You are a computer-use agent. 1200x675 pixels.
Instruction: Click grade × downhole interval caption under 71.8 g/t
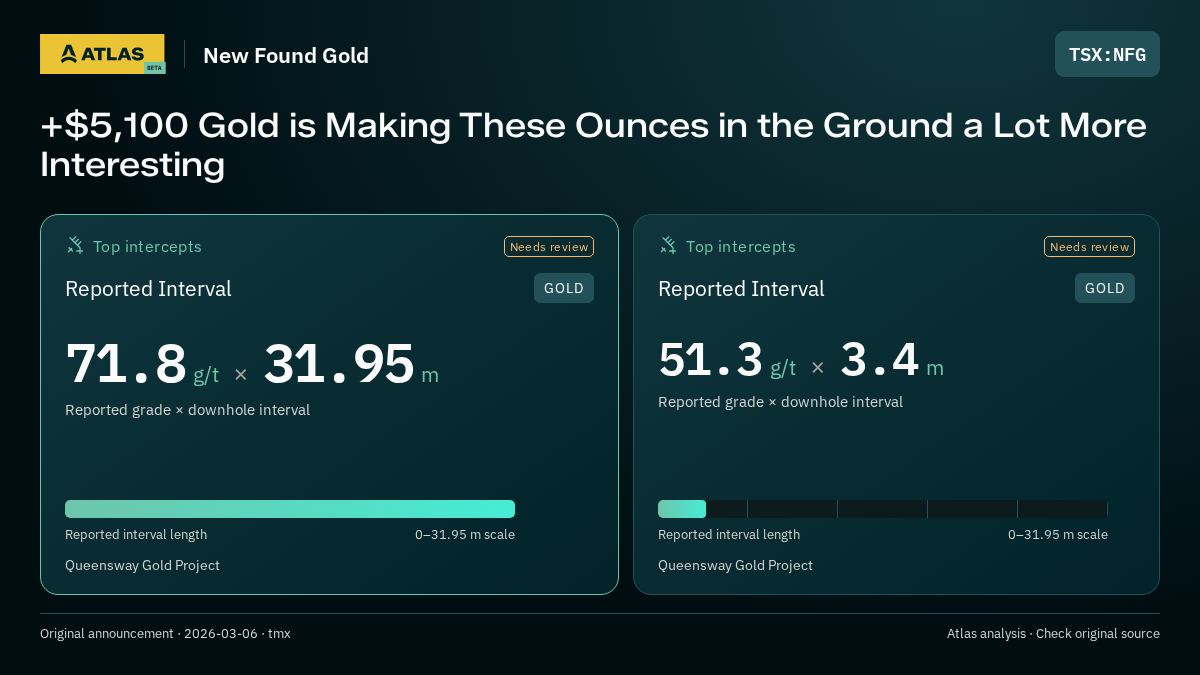pos(187,410)
